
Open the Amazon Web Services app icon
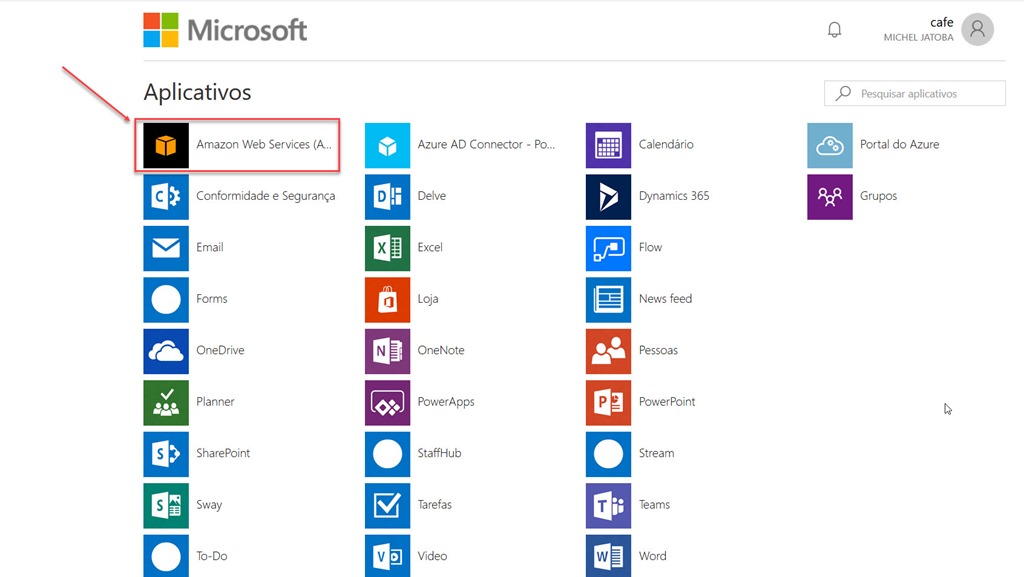tap(166, 145)
